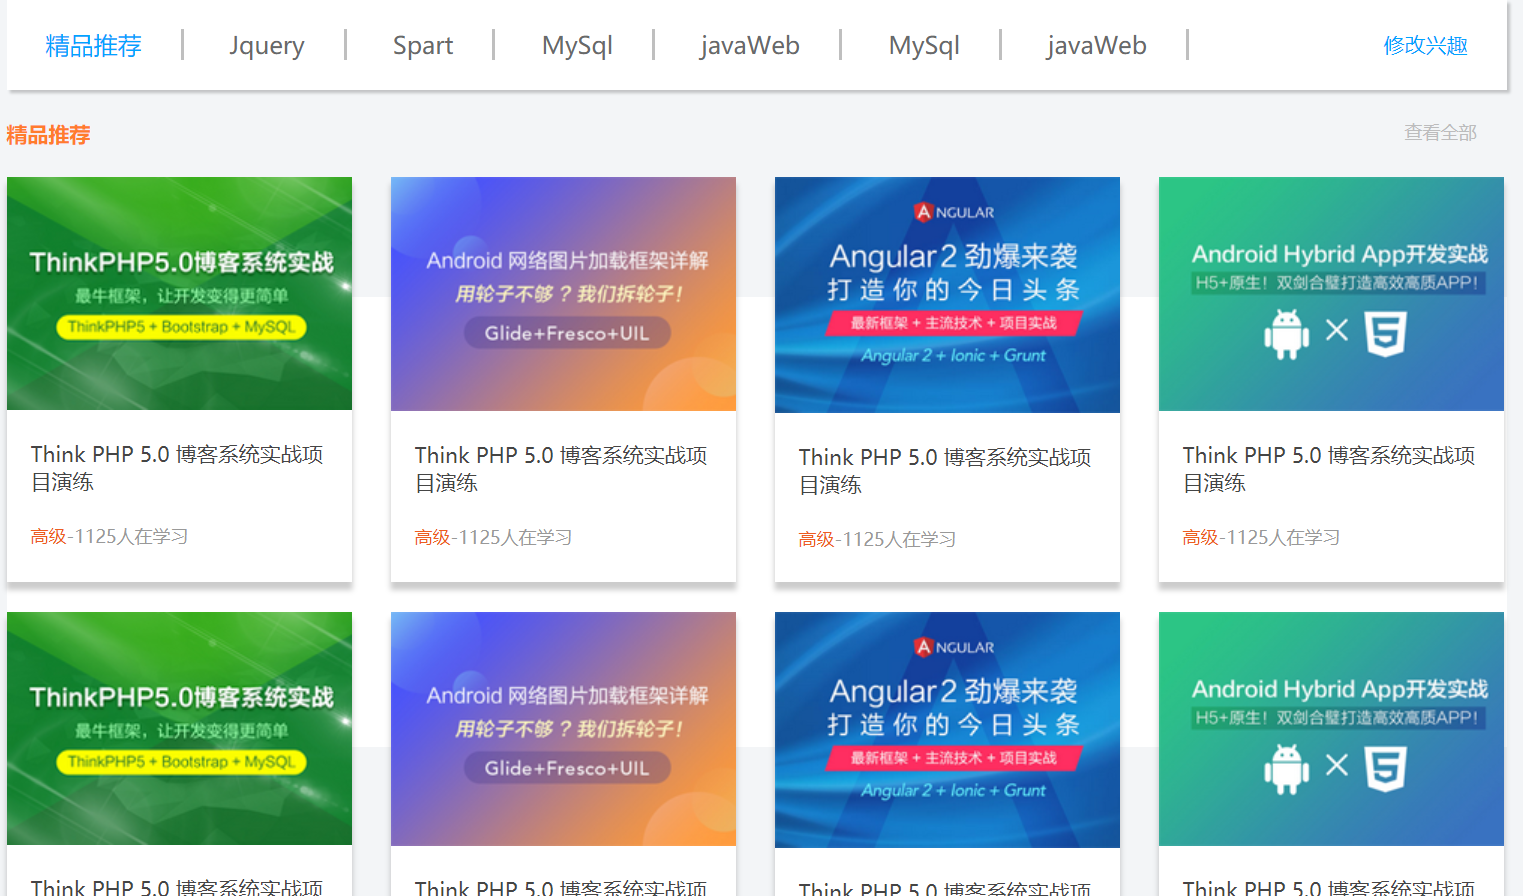
Task: Click the first course title Think PHP 5.0 博客系统实战项目演练
Action: (x=178, y=468)
